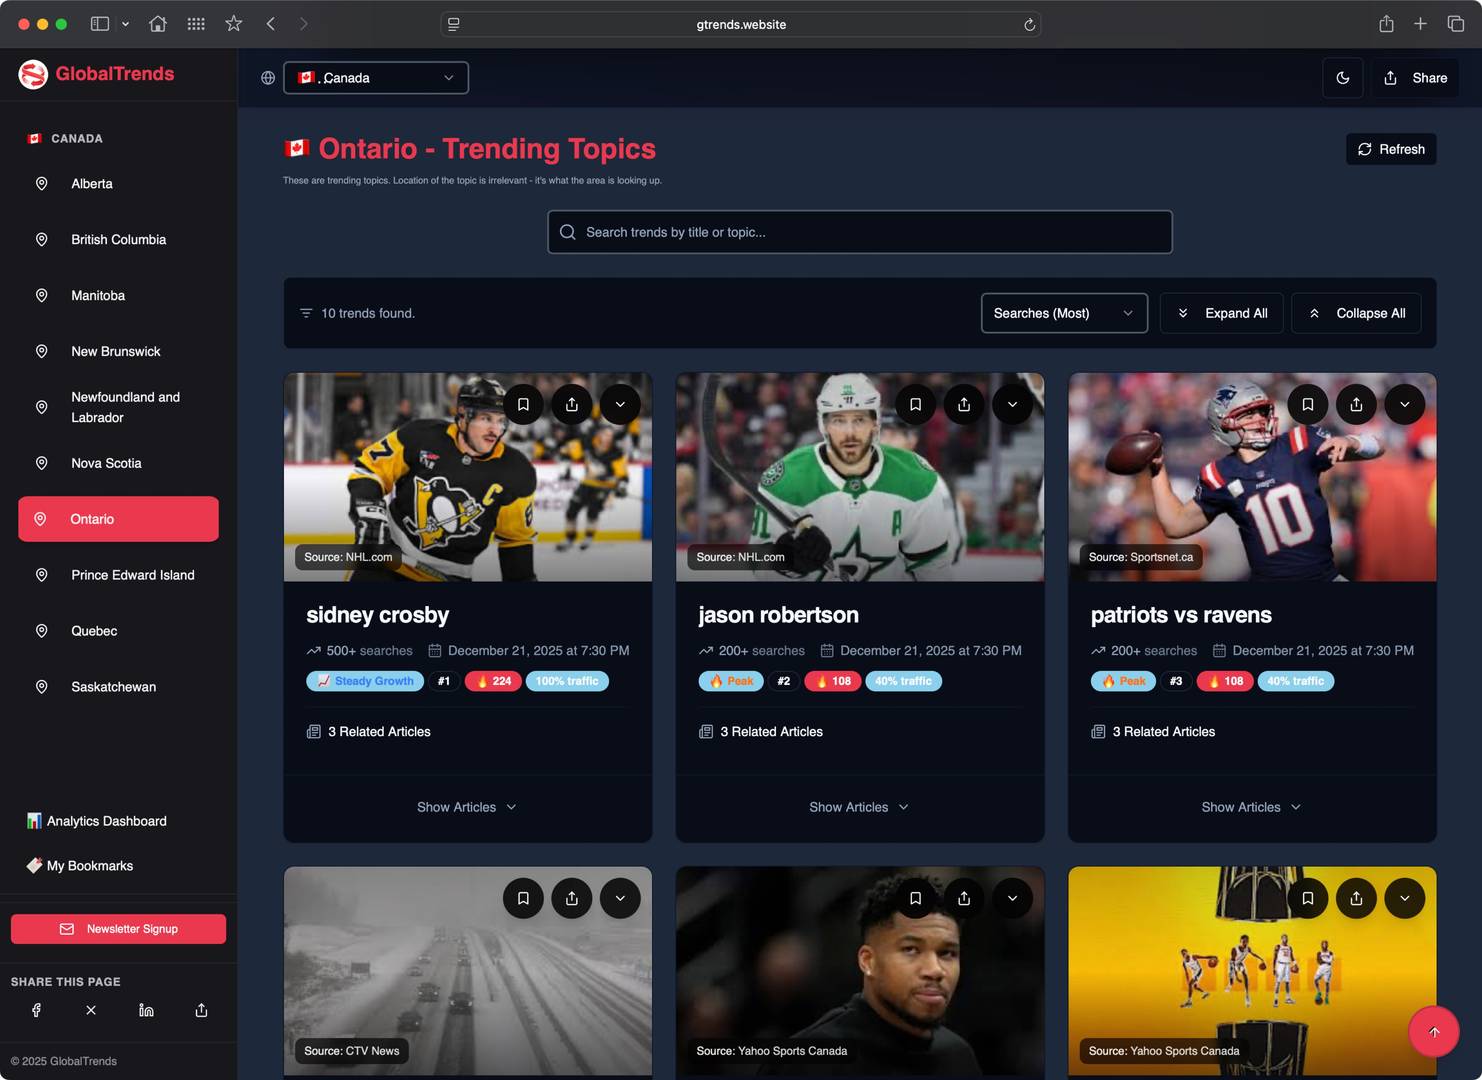Bookmark the sidney crosby trend card
The image size is (1482, 1080).
point(523,404)
